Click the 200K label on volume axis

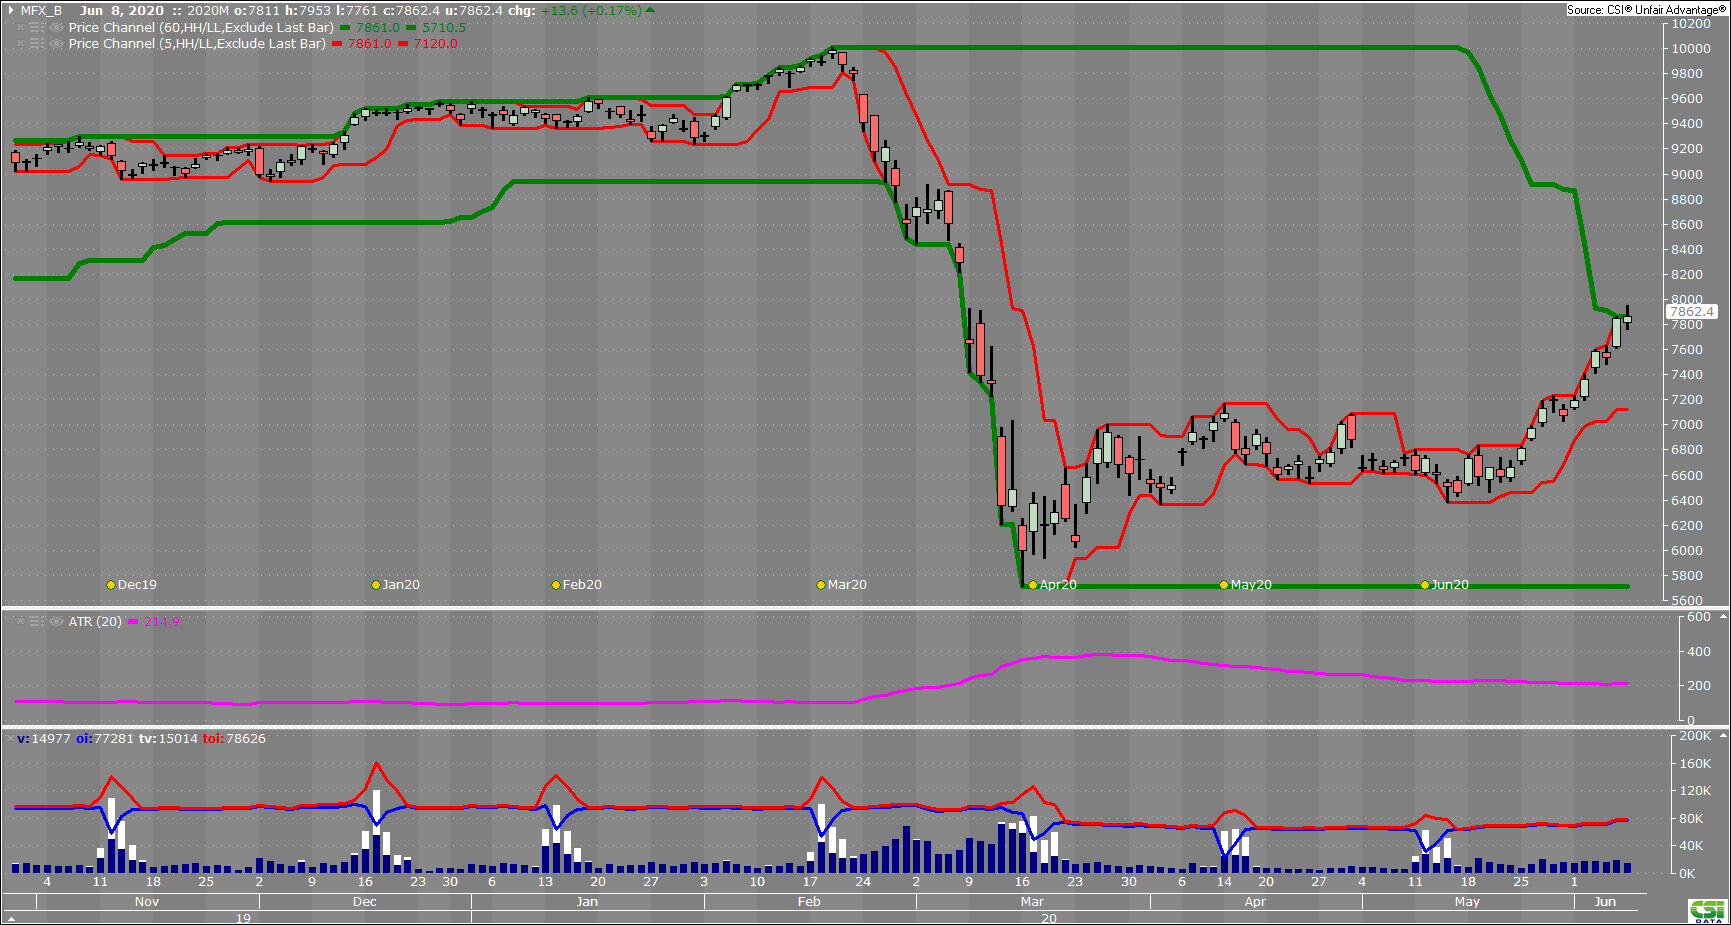click(1695, 736)
